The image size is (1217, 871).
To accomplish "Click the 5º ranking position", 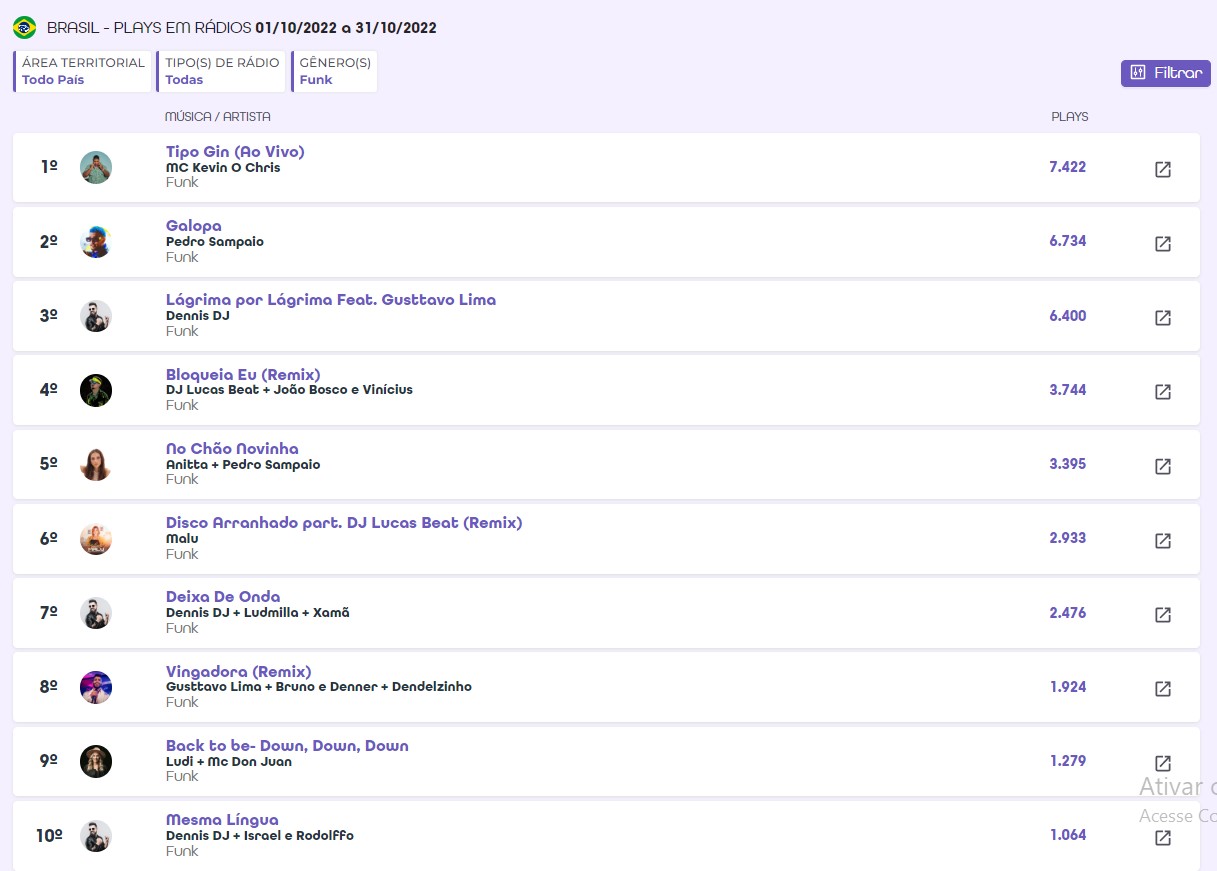I will [x=49, y=464].
